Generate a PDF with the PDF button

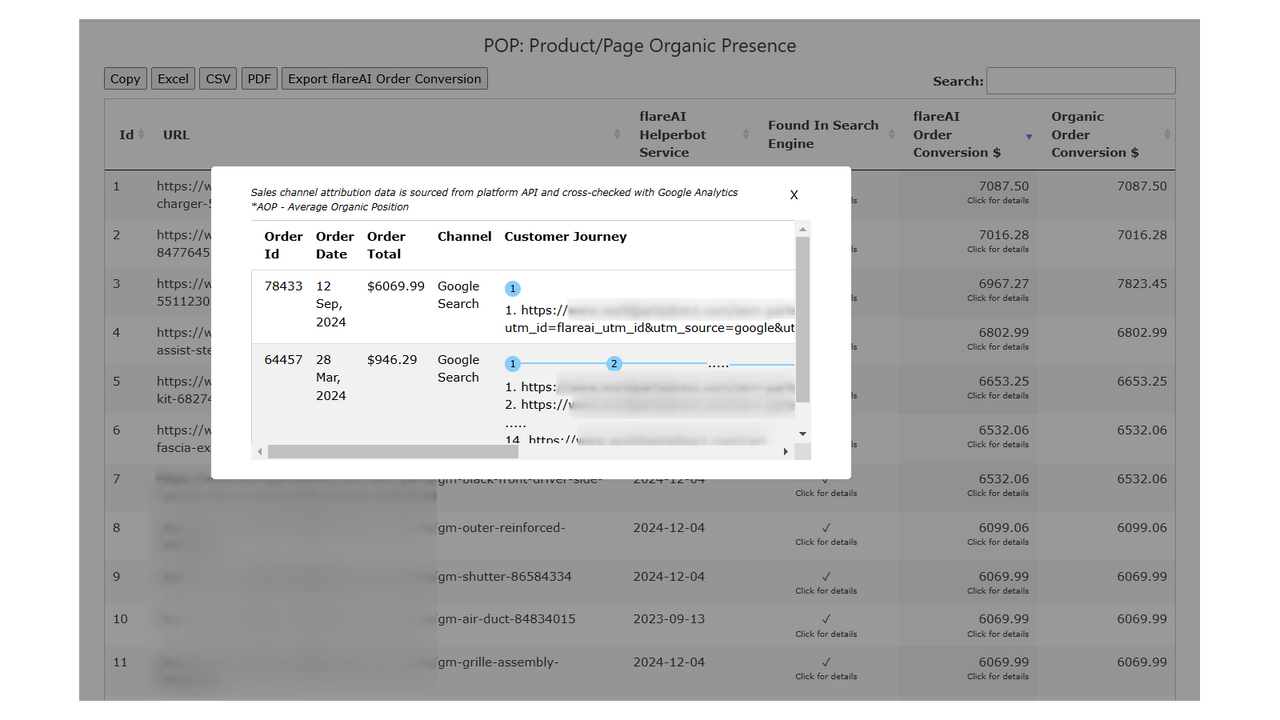pyautogui.click(x=259, y=79)
